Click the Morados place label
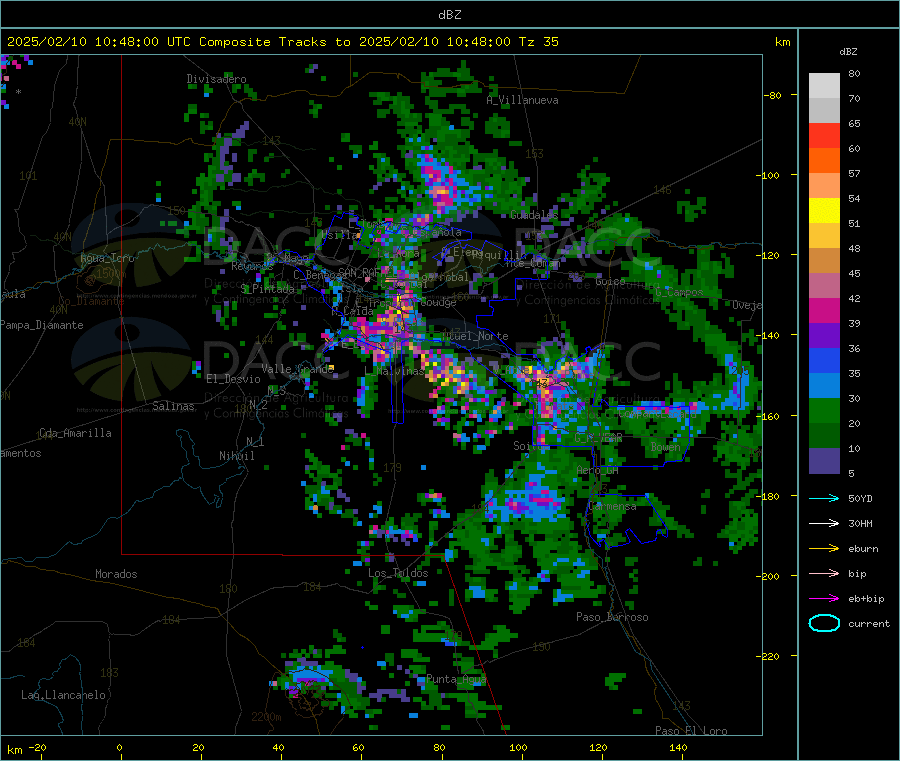 [x=116, y=574]
